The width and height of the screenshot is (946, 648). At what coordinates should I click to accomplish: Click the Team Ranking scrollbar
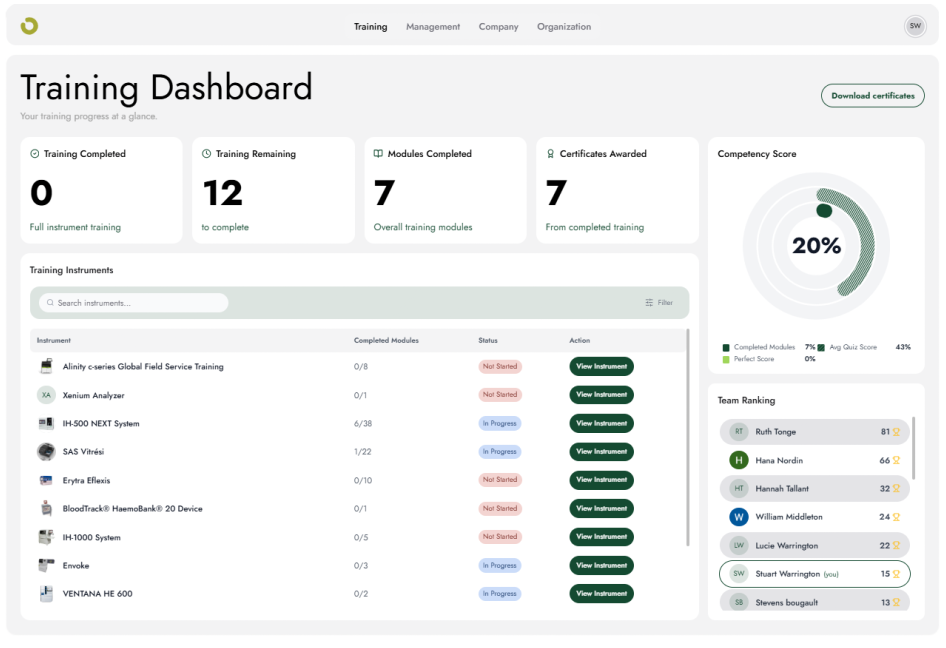(x=913, y=448)
